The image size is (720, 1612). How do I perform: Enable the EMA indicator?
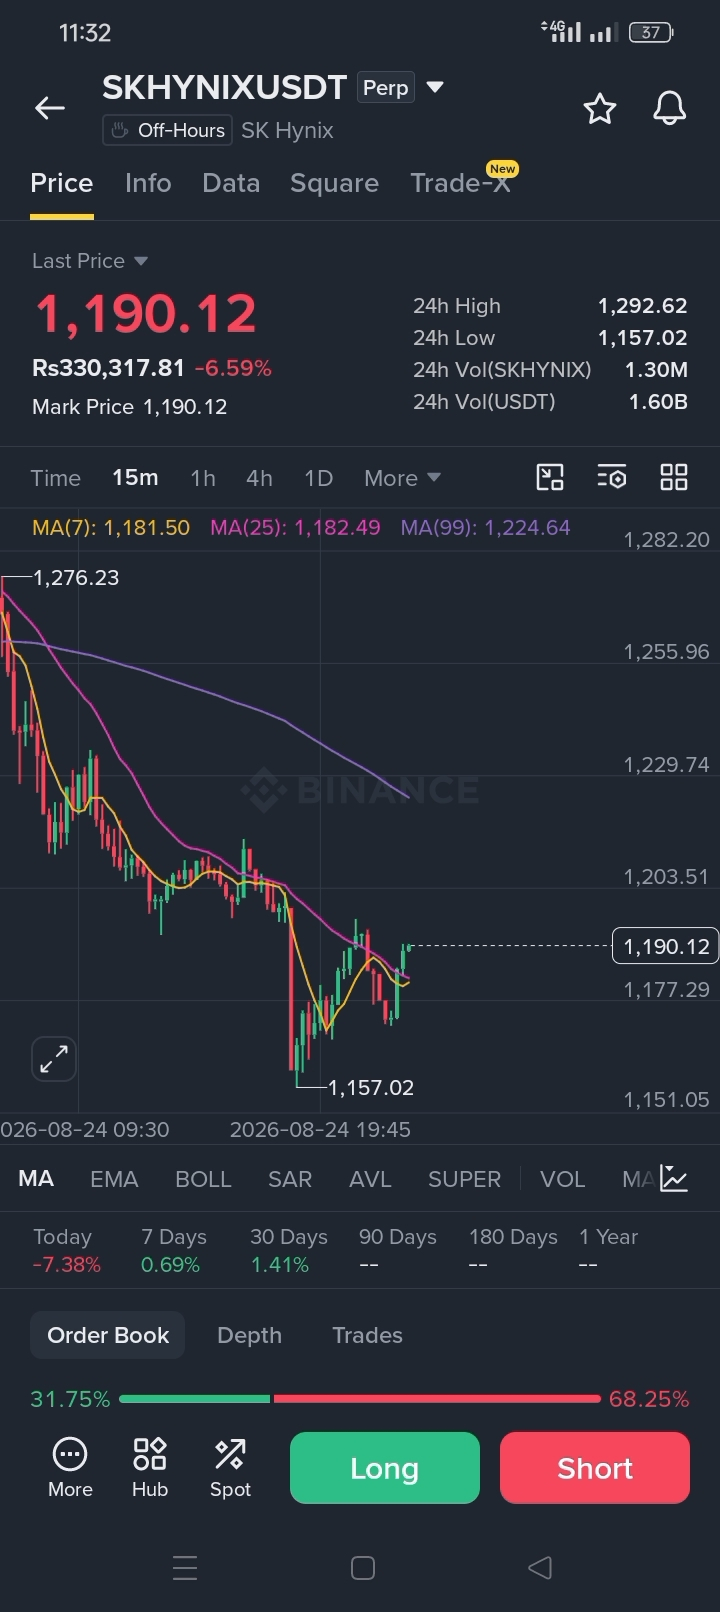(114, 1179)
